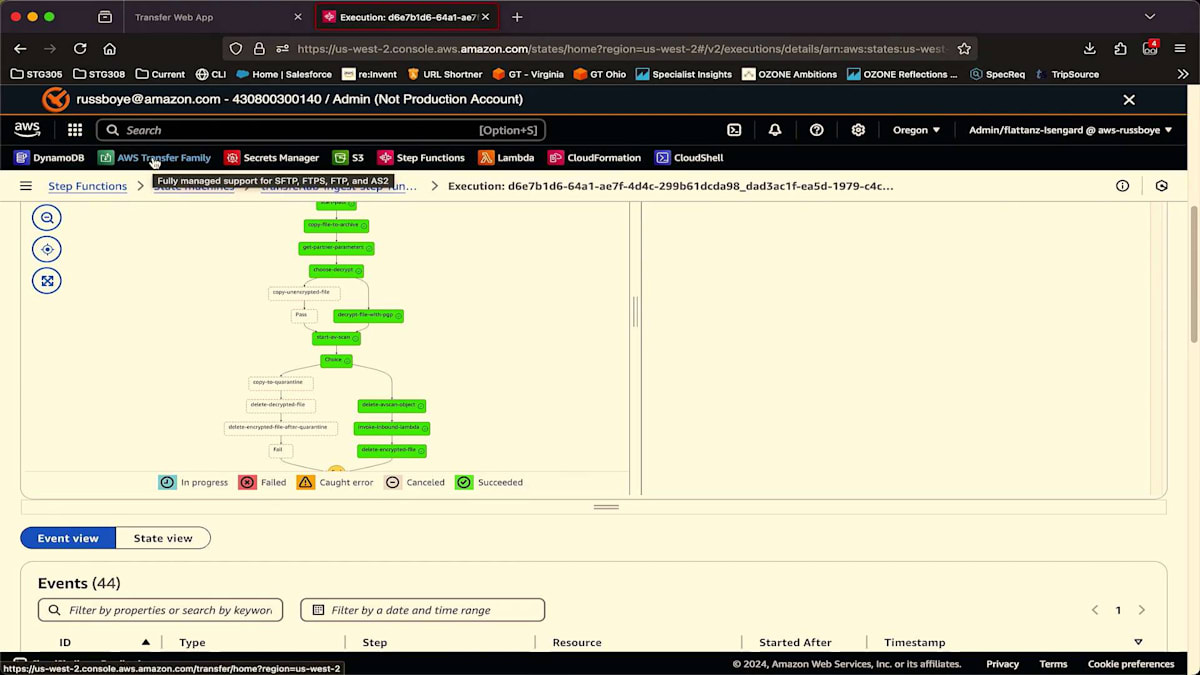Select the delete-encrypted-file-after-quarantine state
The image size is (1200, 675).
click(x=281, y=427)
